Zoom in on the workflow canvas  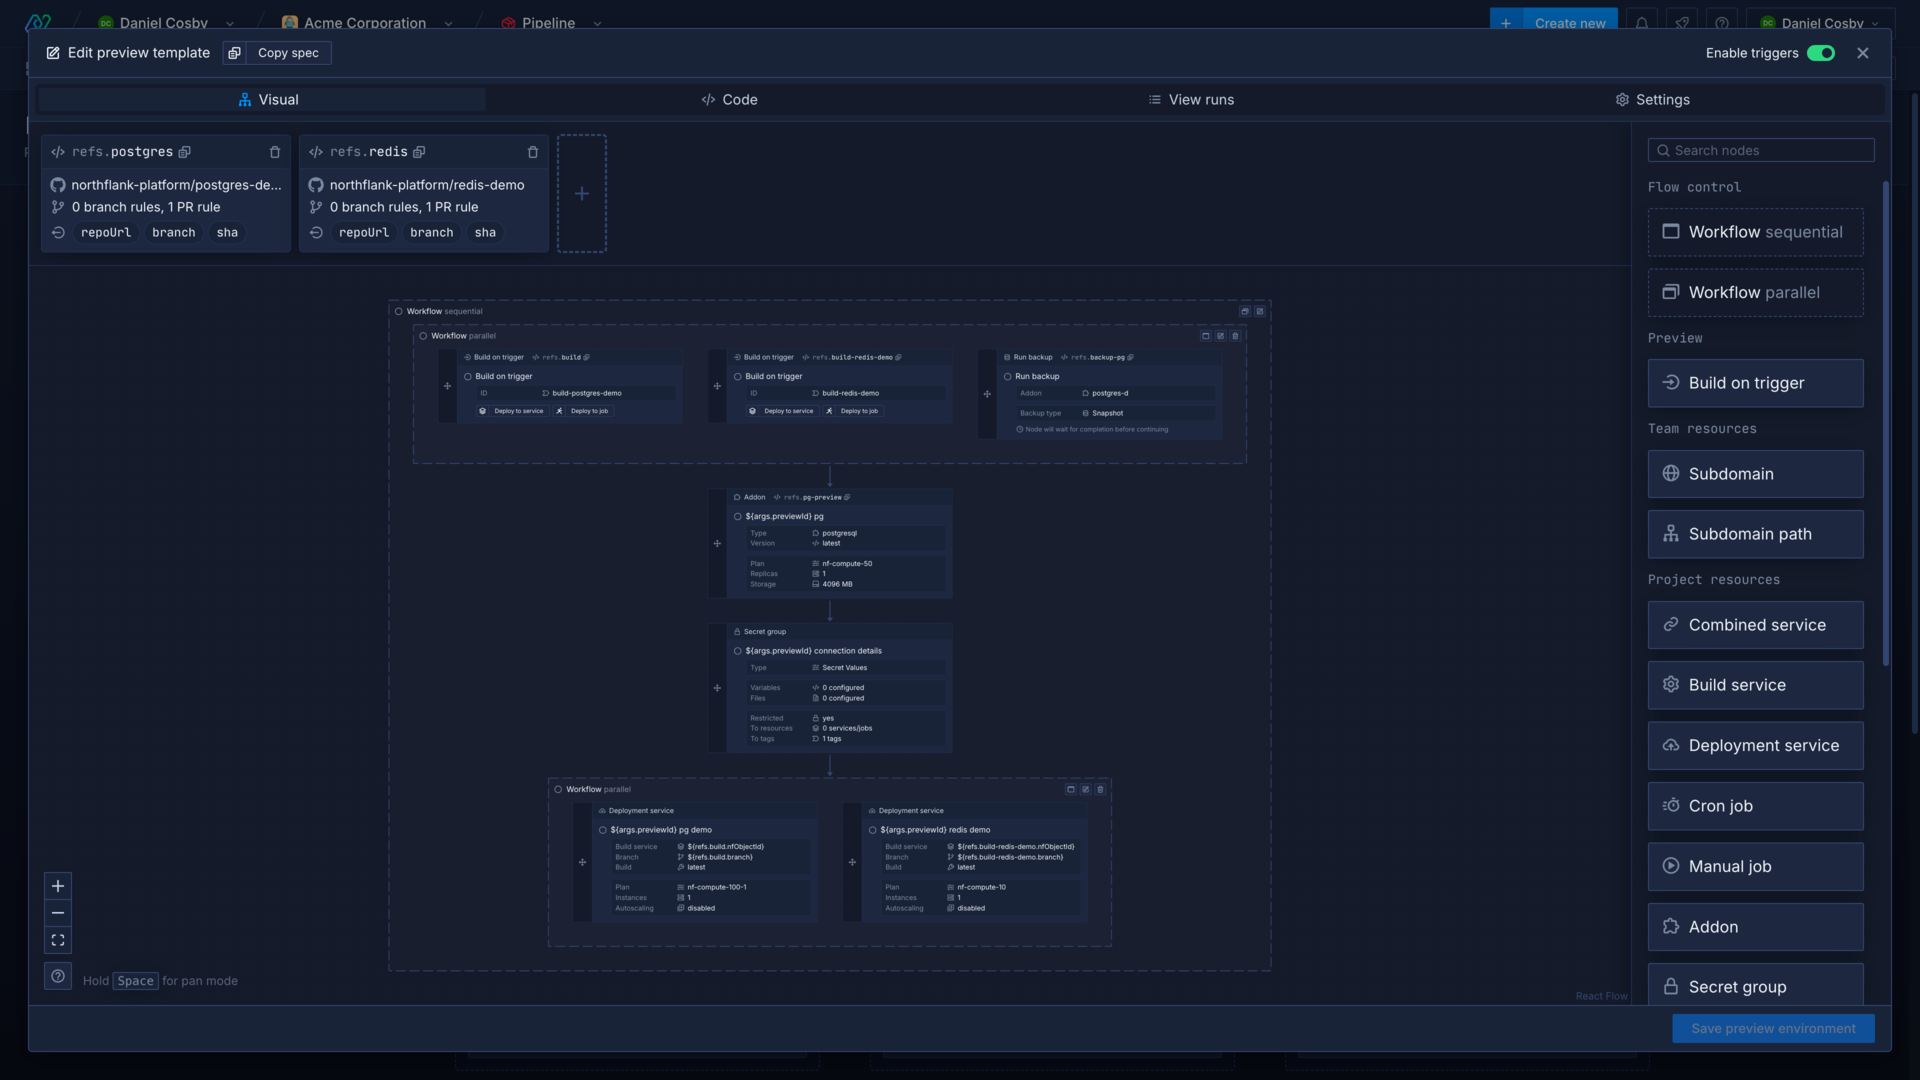58,886
